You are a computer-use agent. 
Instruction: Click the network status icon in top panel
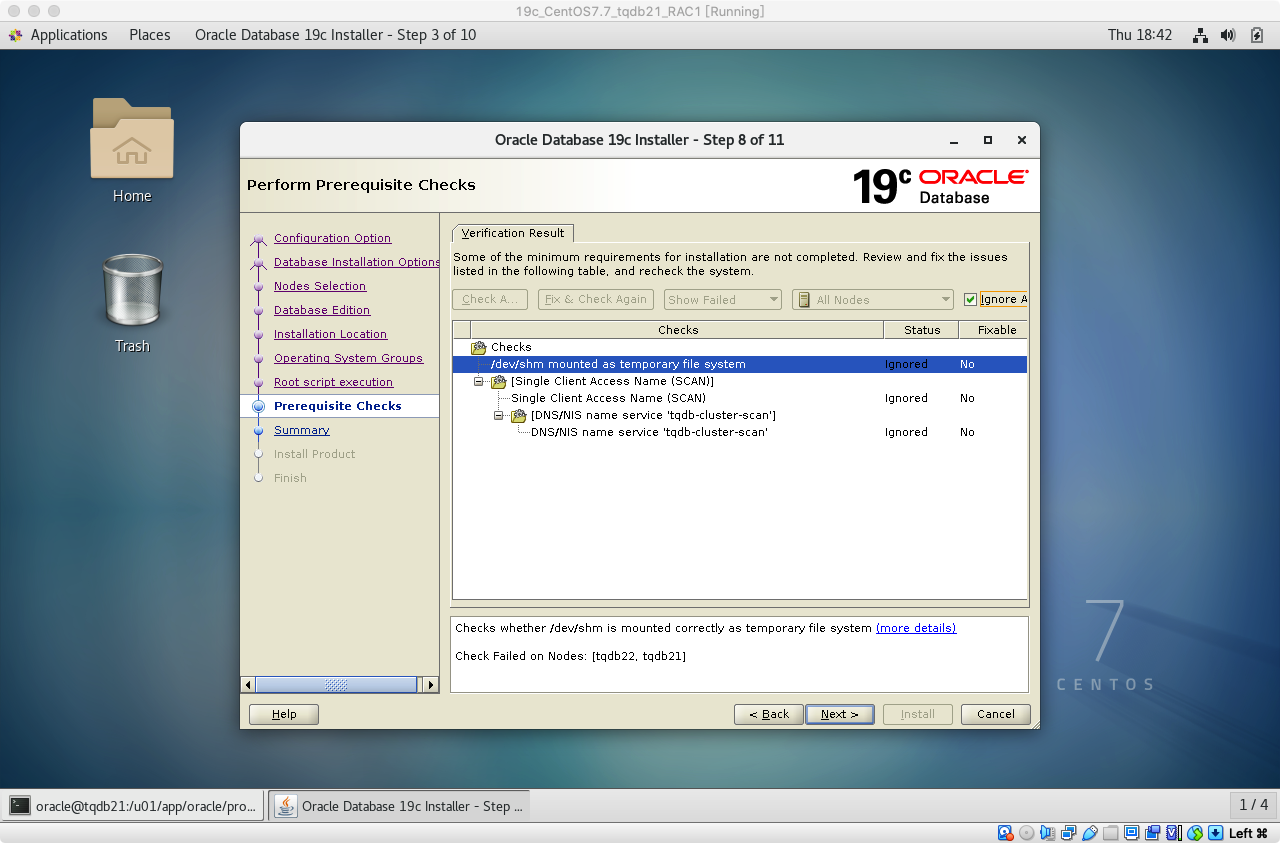pos(1200,35)
